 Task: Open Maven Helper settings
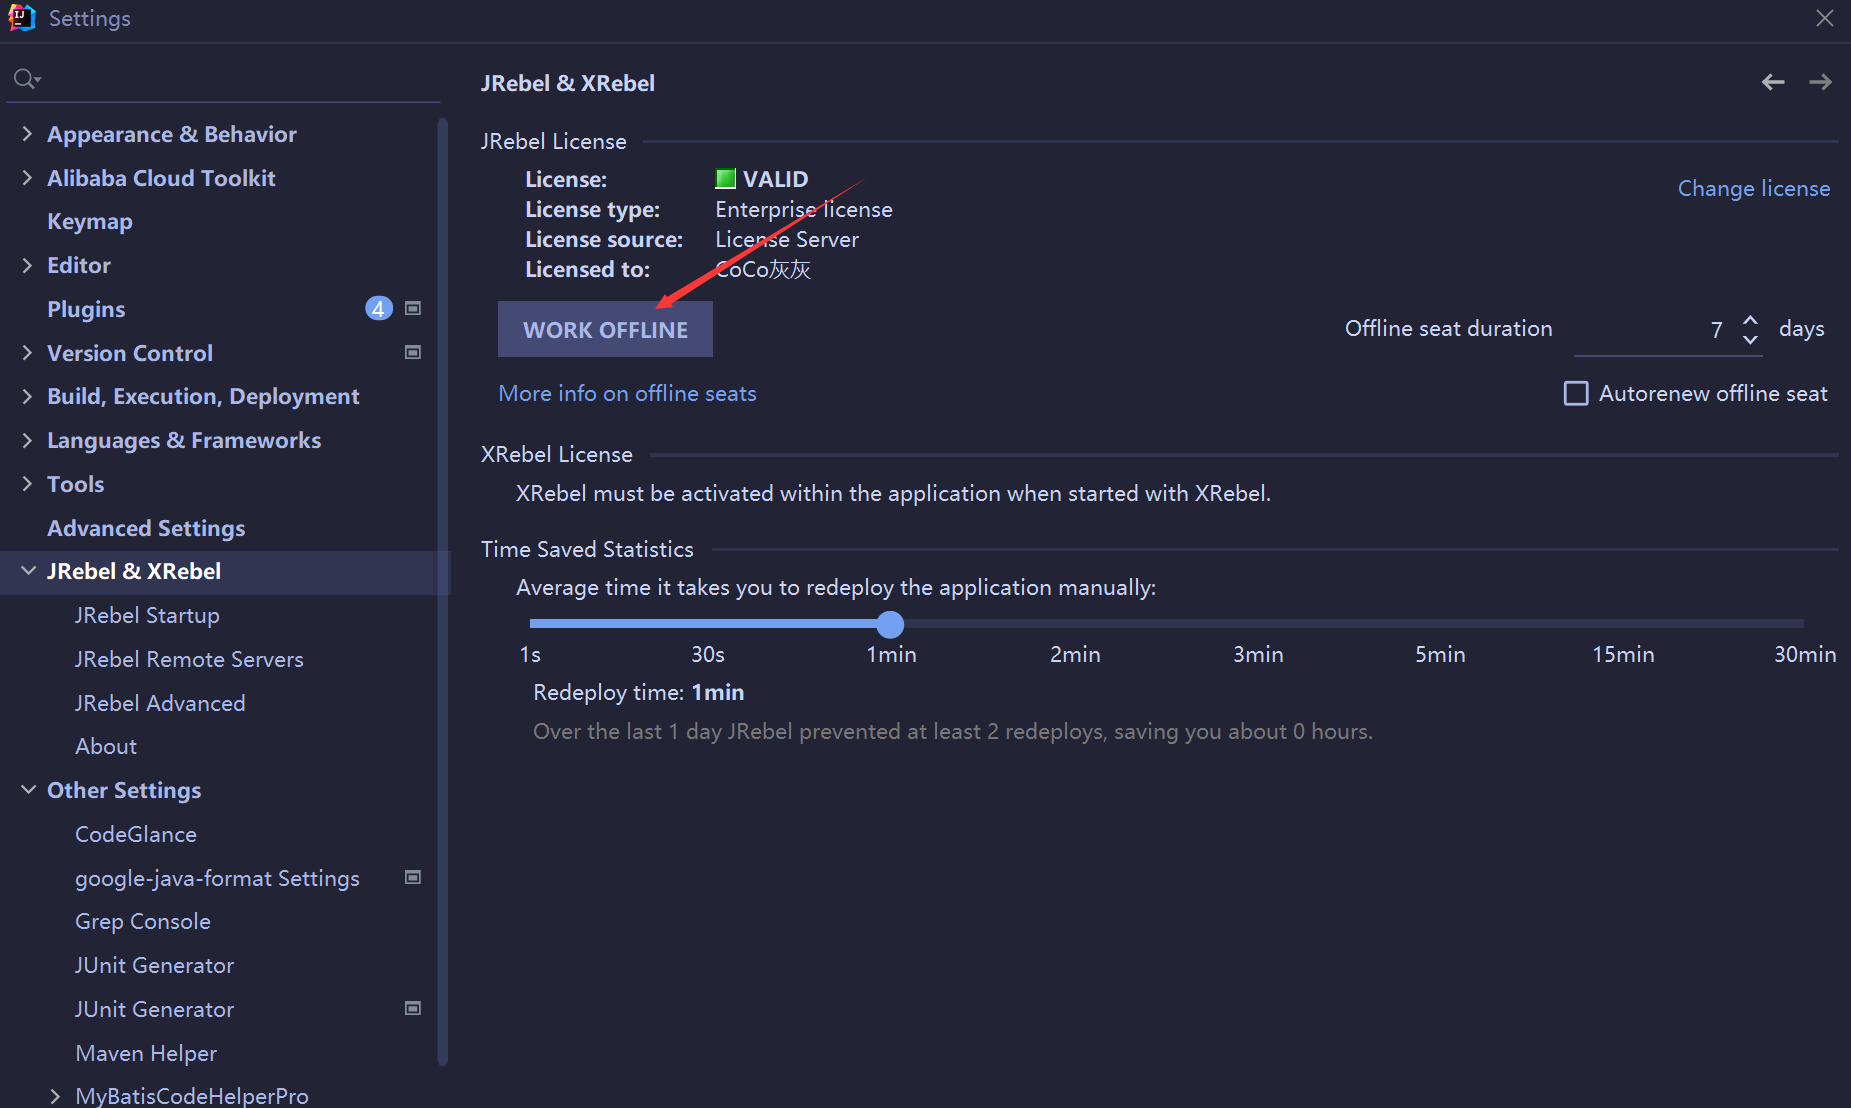click(146, 1053)
